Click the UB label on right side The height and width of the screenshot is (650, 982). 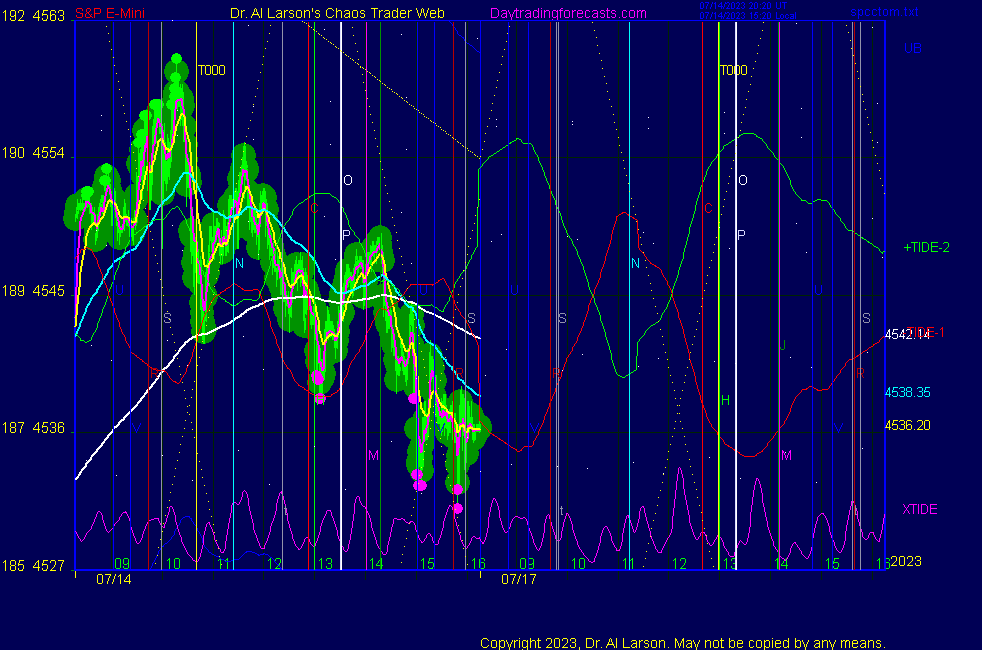tap(912, 48)
